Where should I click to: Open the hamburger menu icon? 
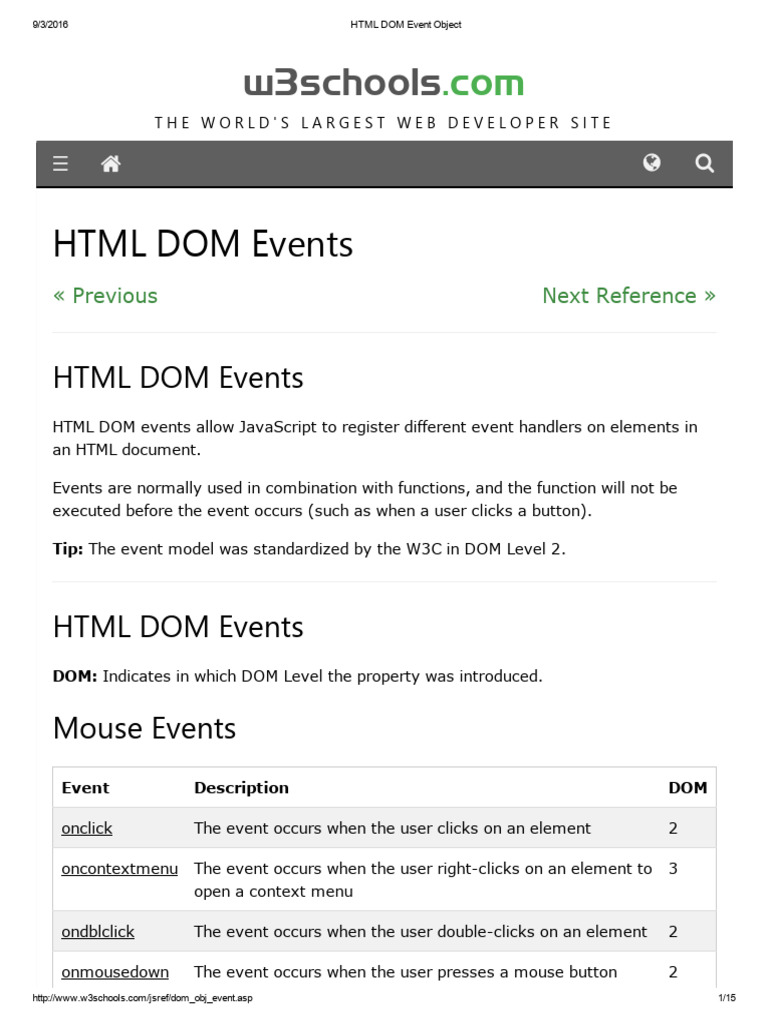[60, 163]
